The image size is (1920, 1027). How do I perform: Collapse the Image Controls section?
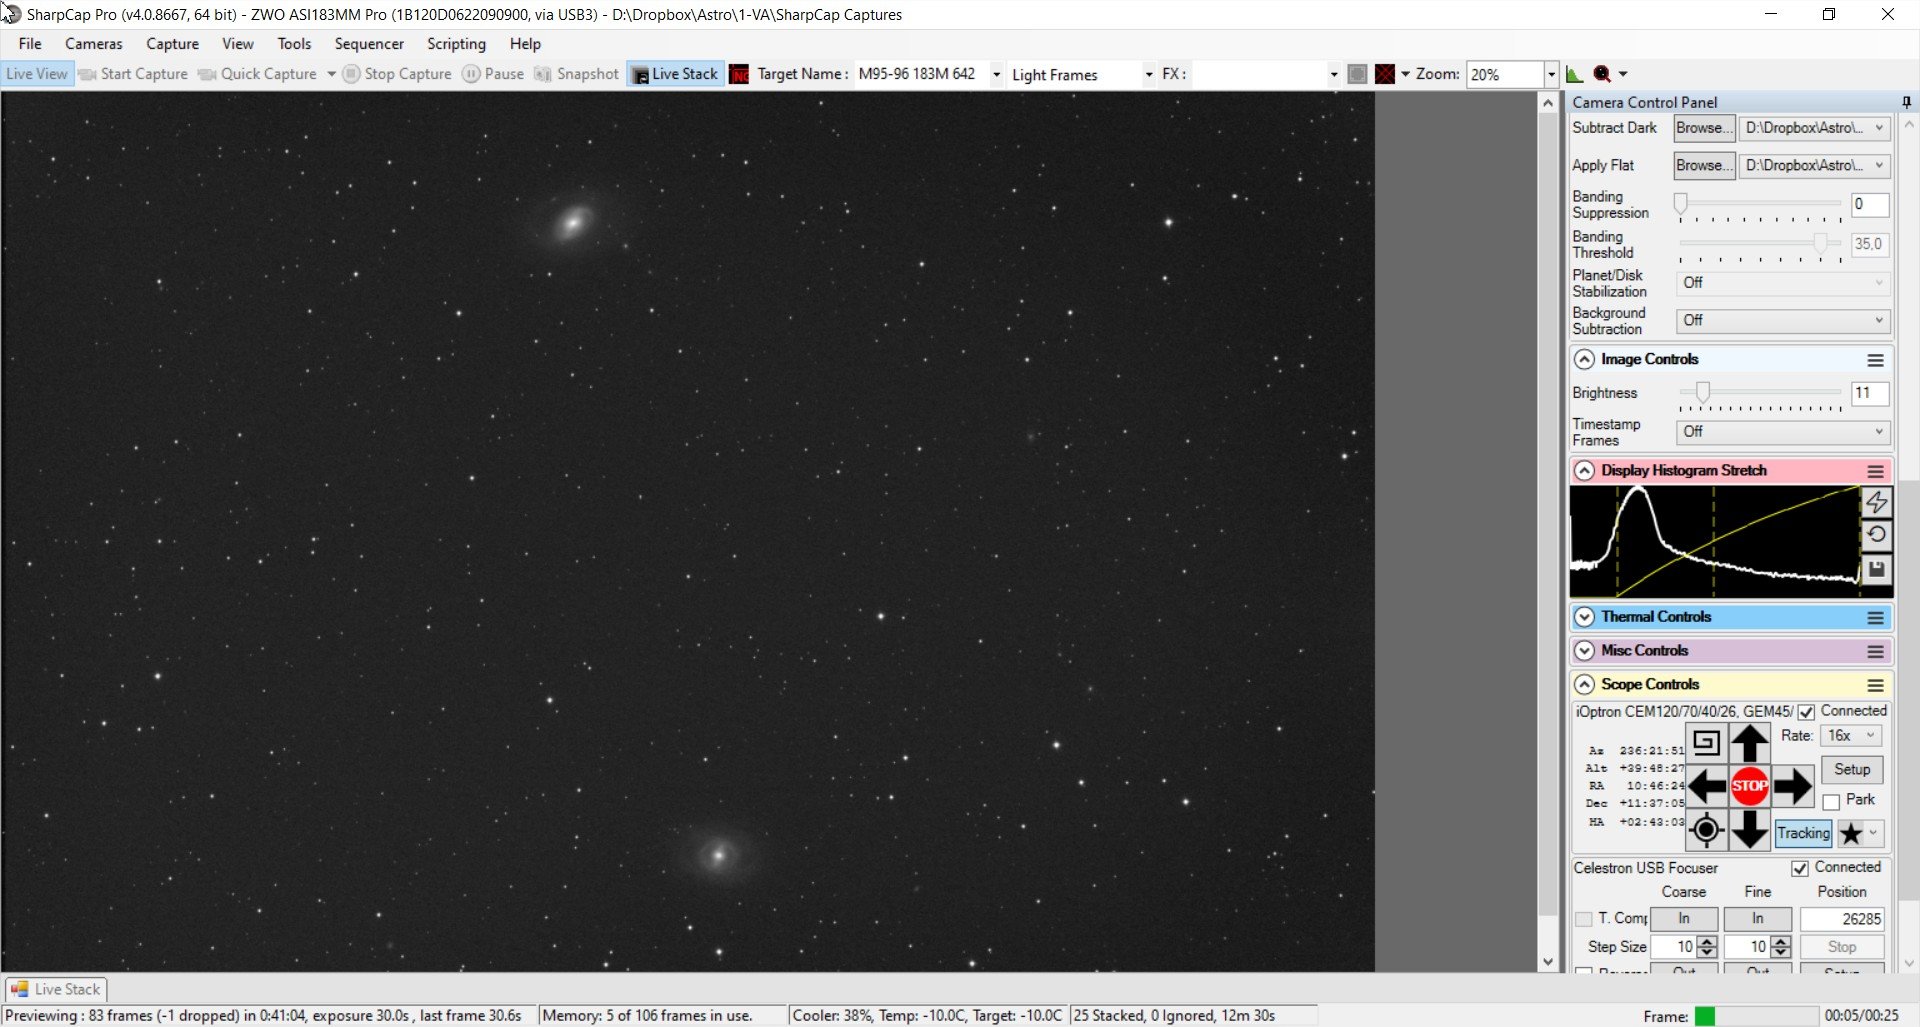pyautogui.click(x=1584, y=360)
